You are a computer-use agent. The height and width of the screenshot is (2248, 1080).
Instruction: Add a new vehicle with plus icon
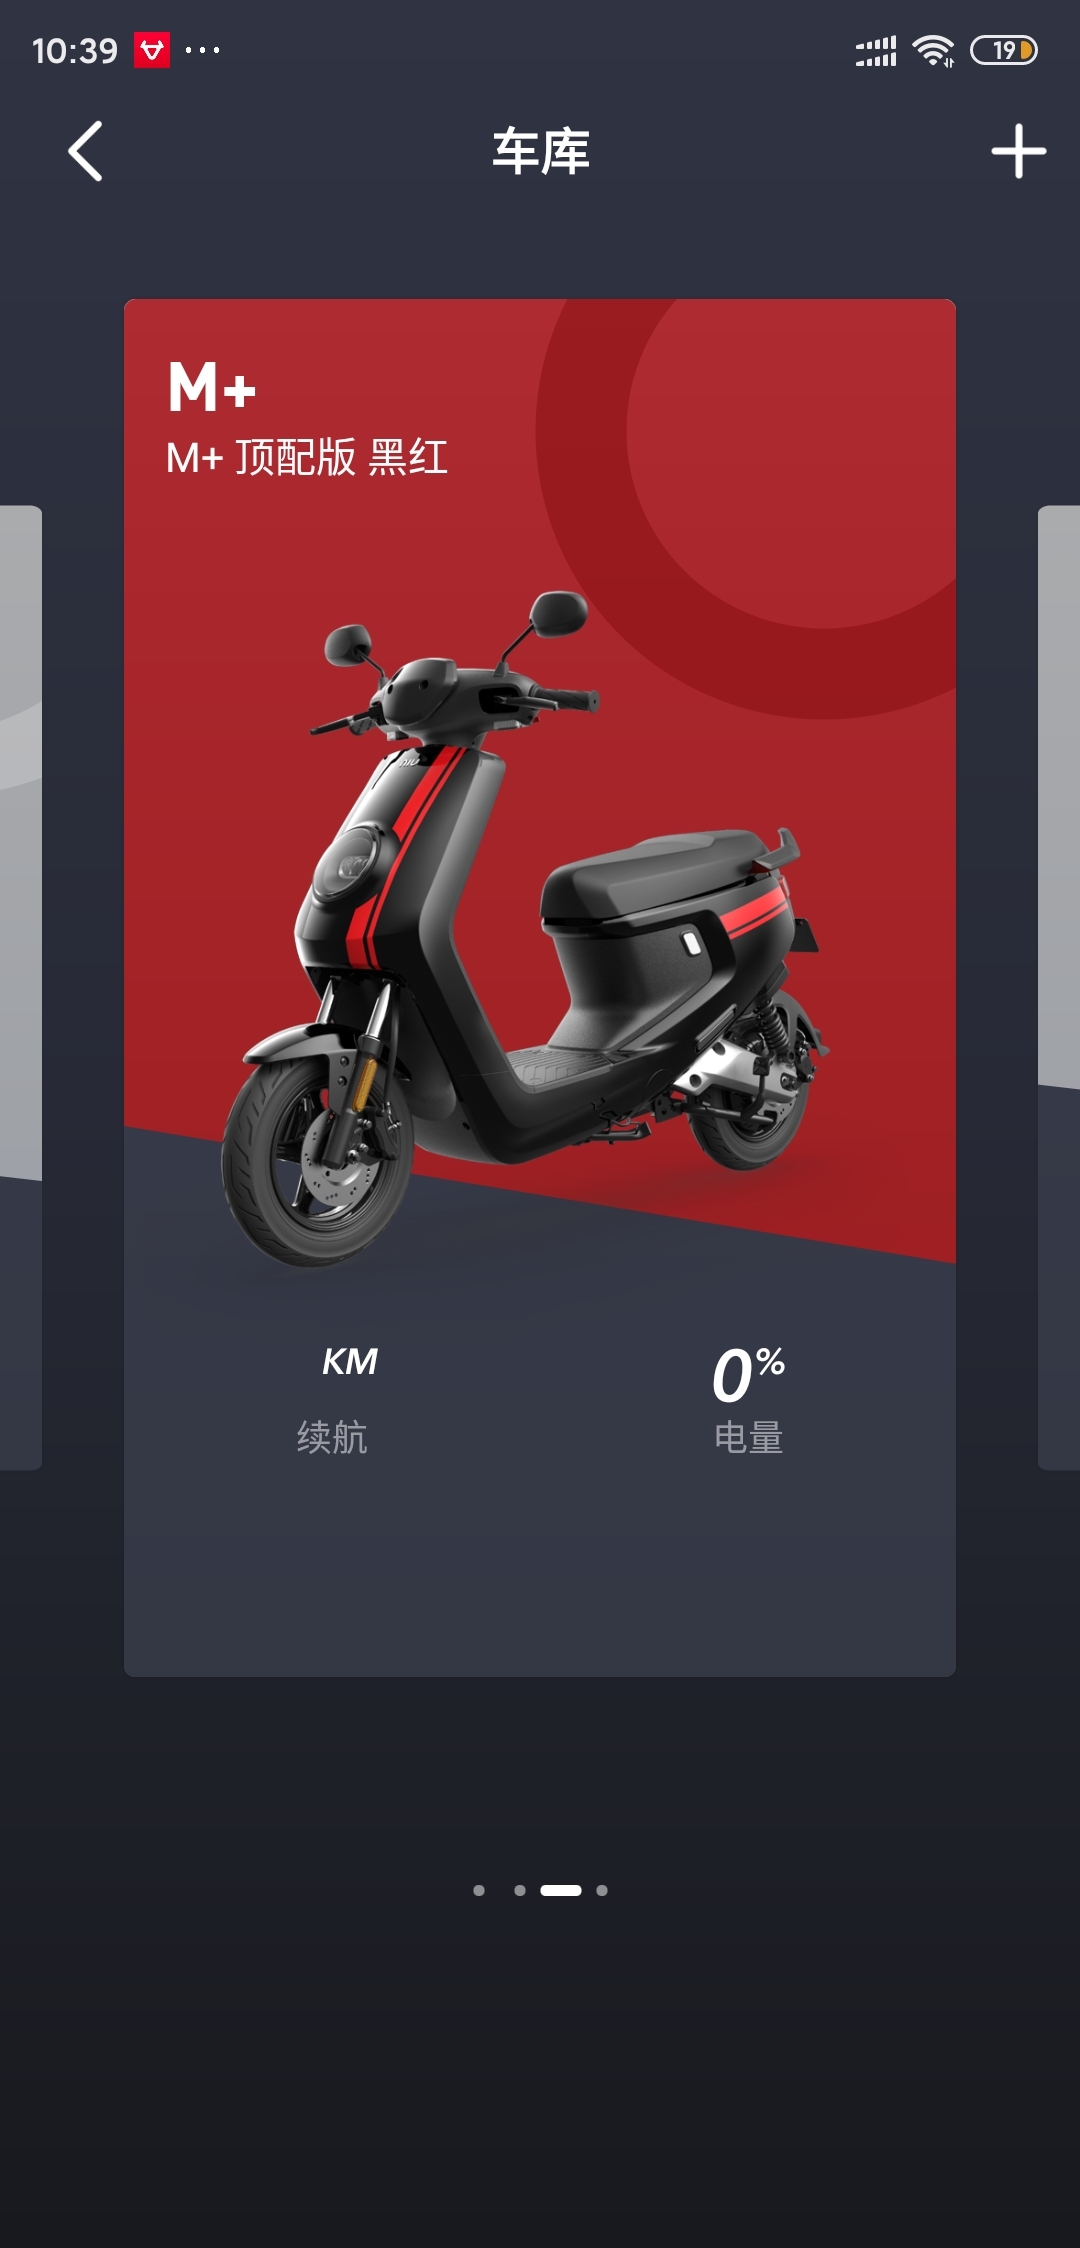(1018, 151)
